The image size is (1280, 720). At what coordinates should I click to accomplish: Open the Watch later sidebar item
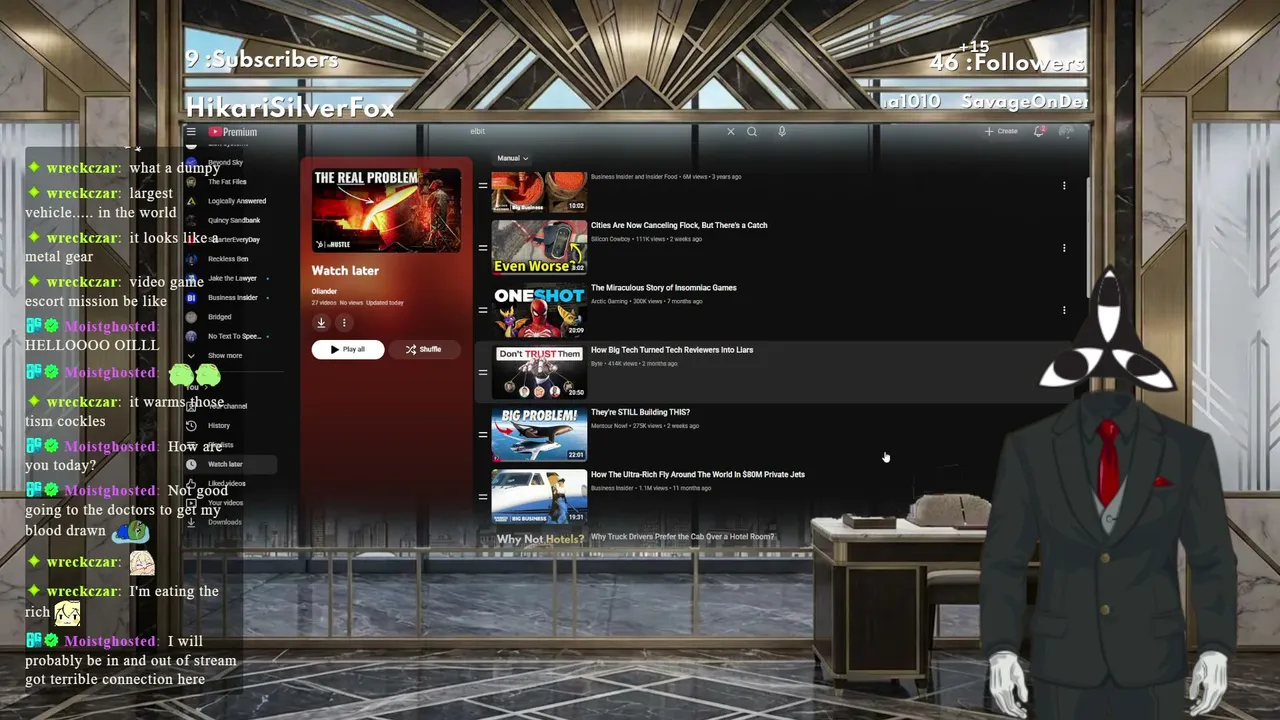coord(229,464)
